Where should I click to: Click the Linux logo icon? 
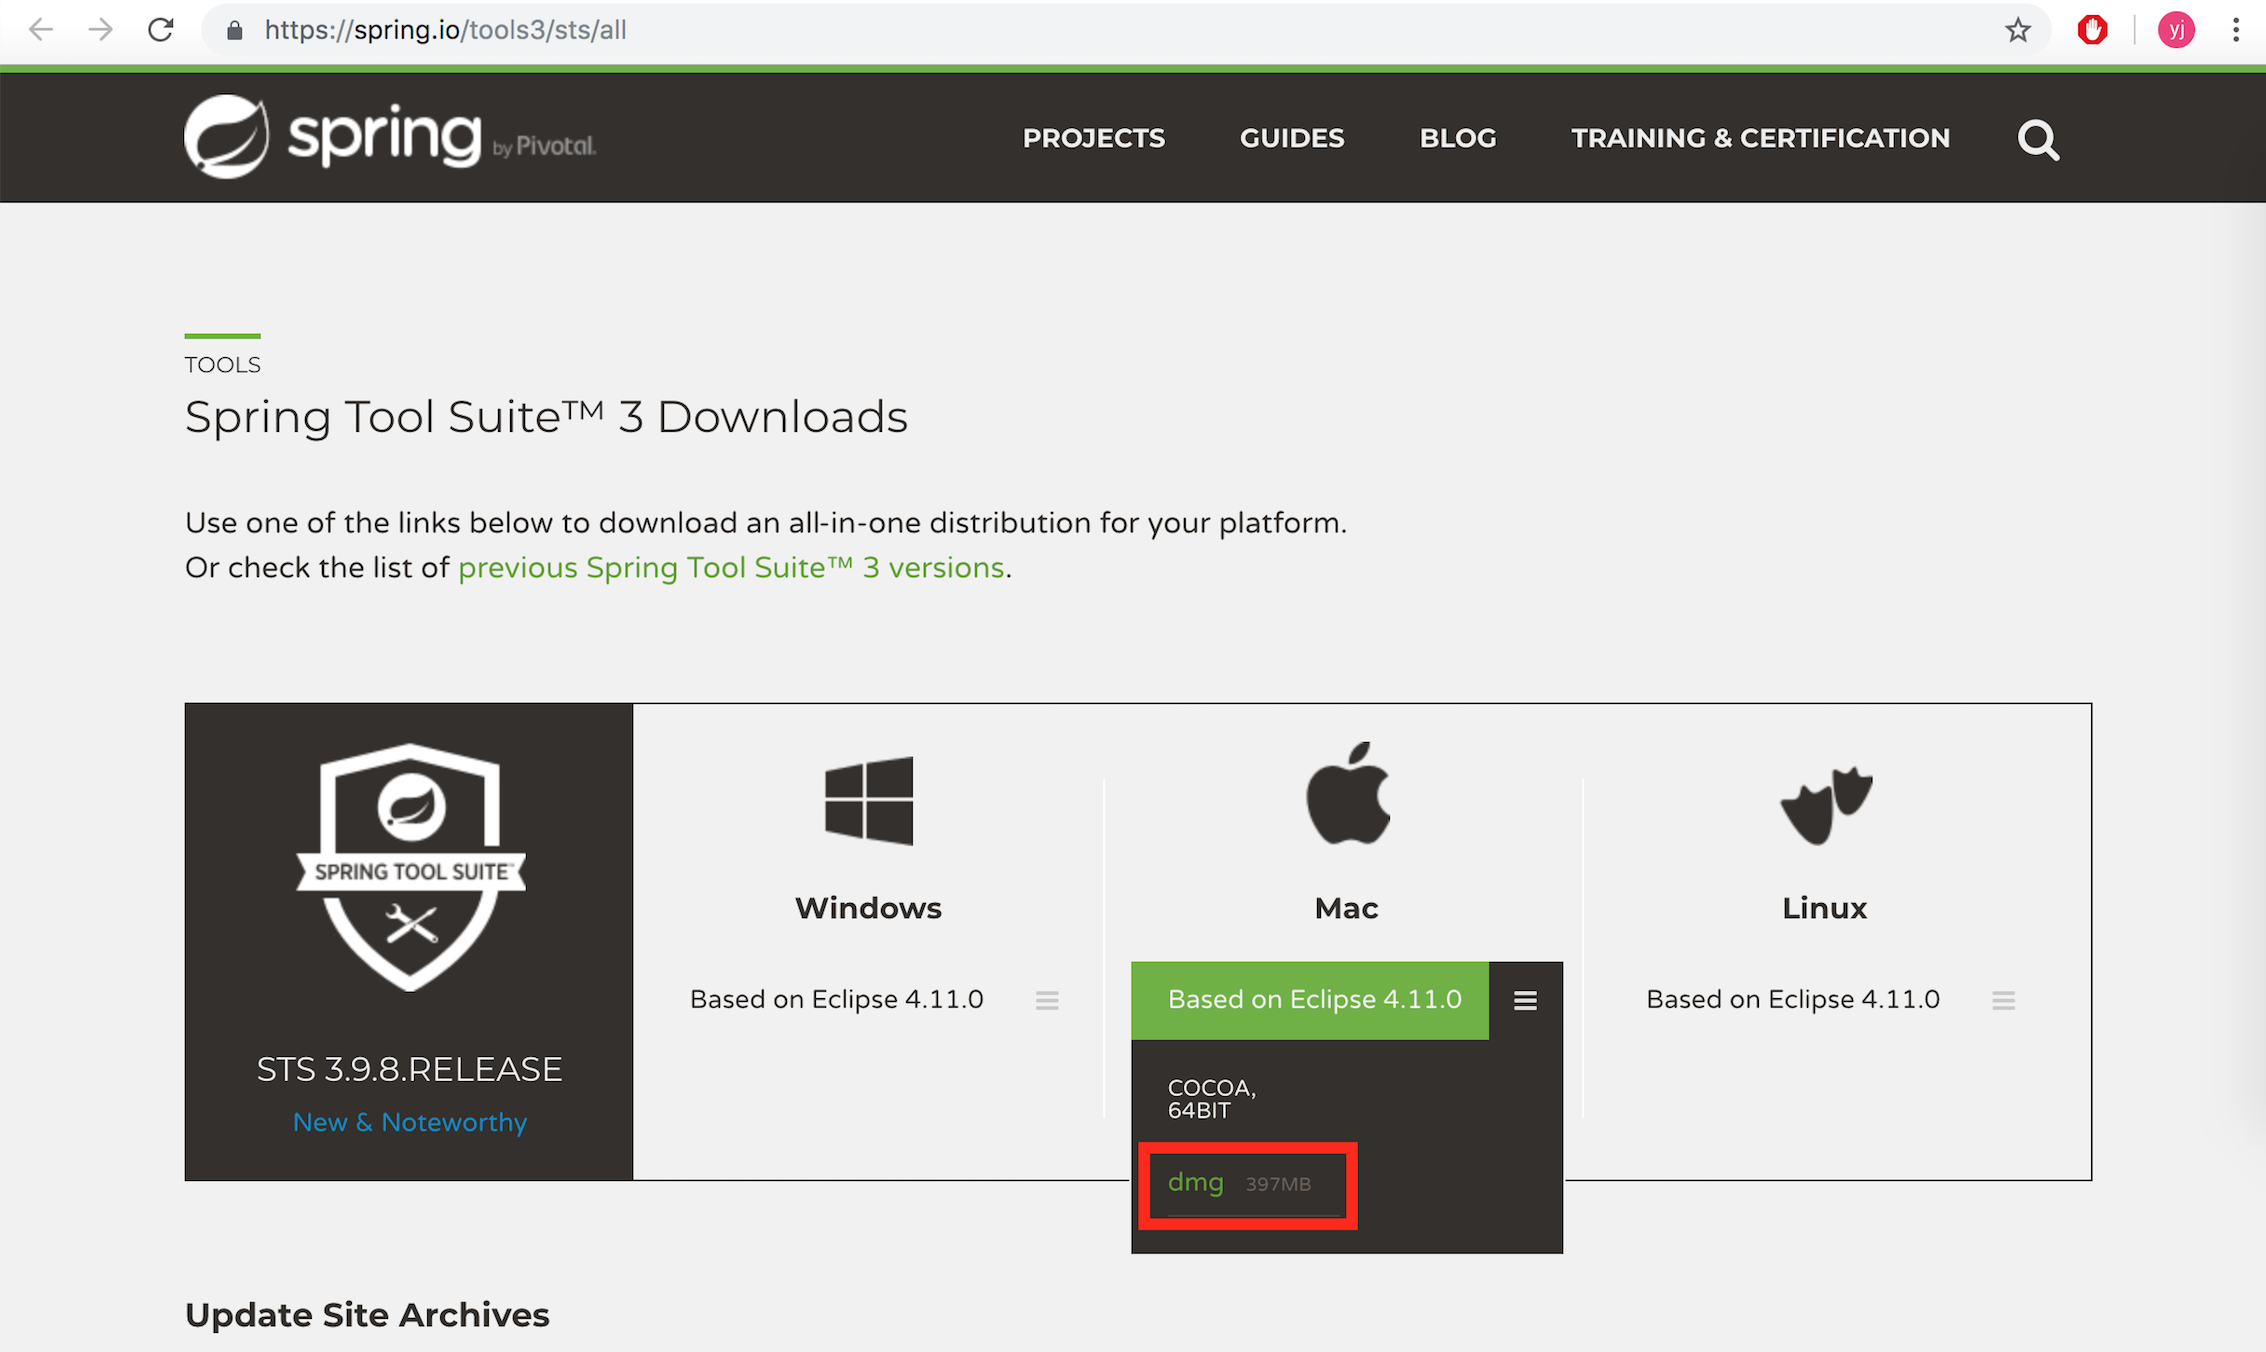[x=1825, y=804]
